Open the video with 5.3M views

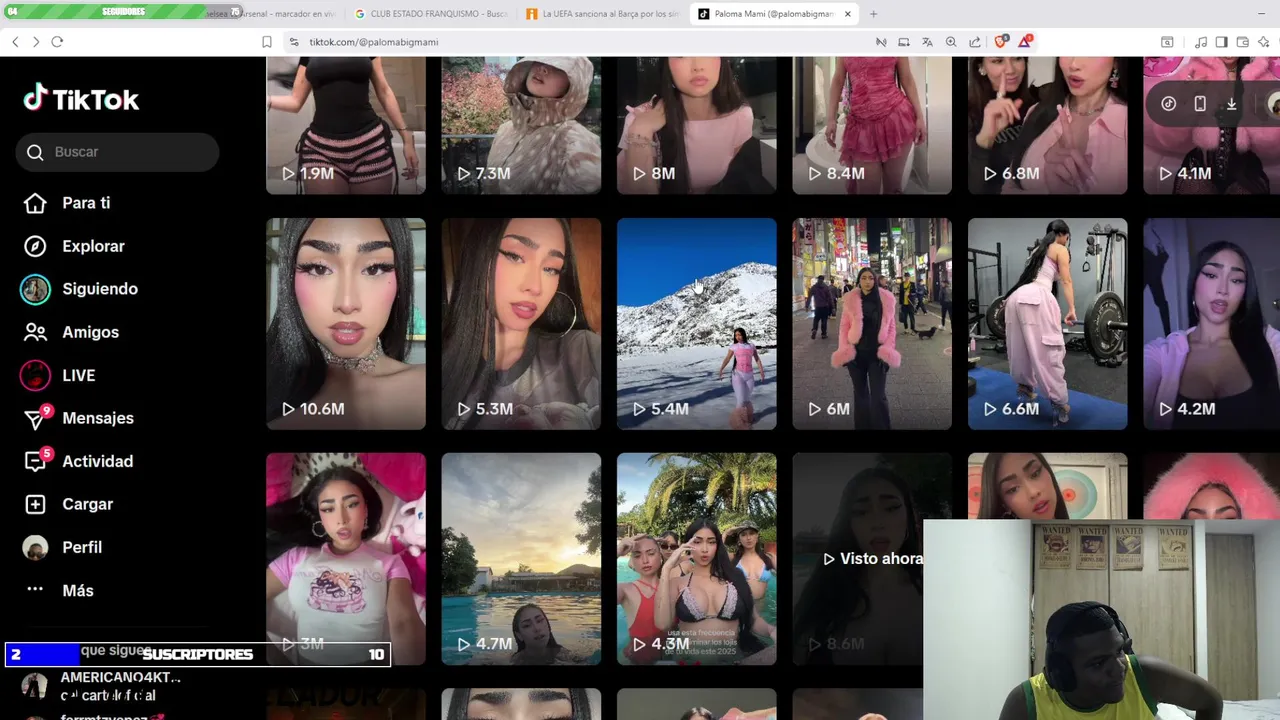pyautogui.click(x=521, y=324)
